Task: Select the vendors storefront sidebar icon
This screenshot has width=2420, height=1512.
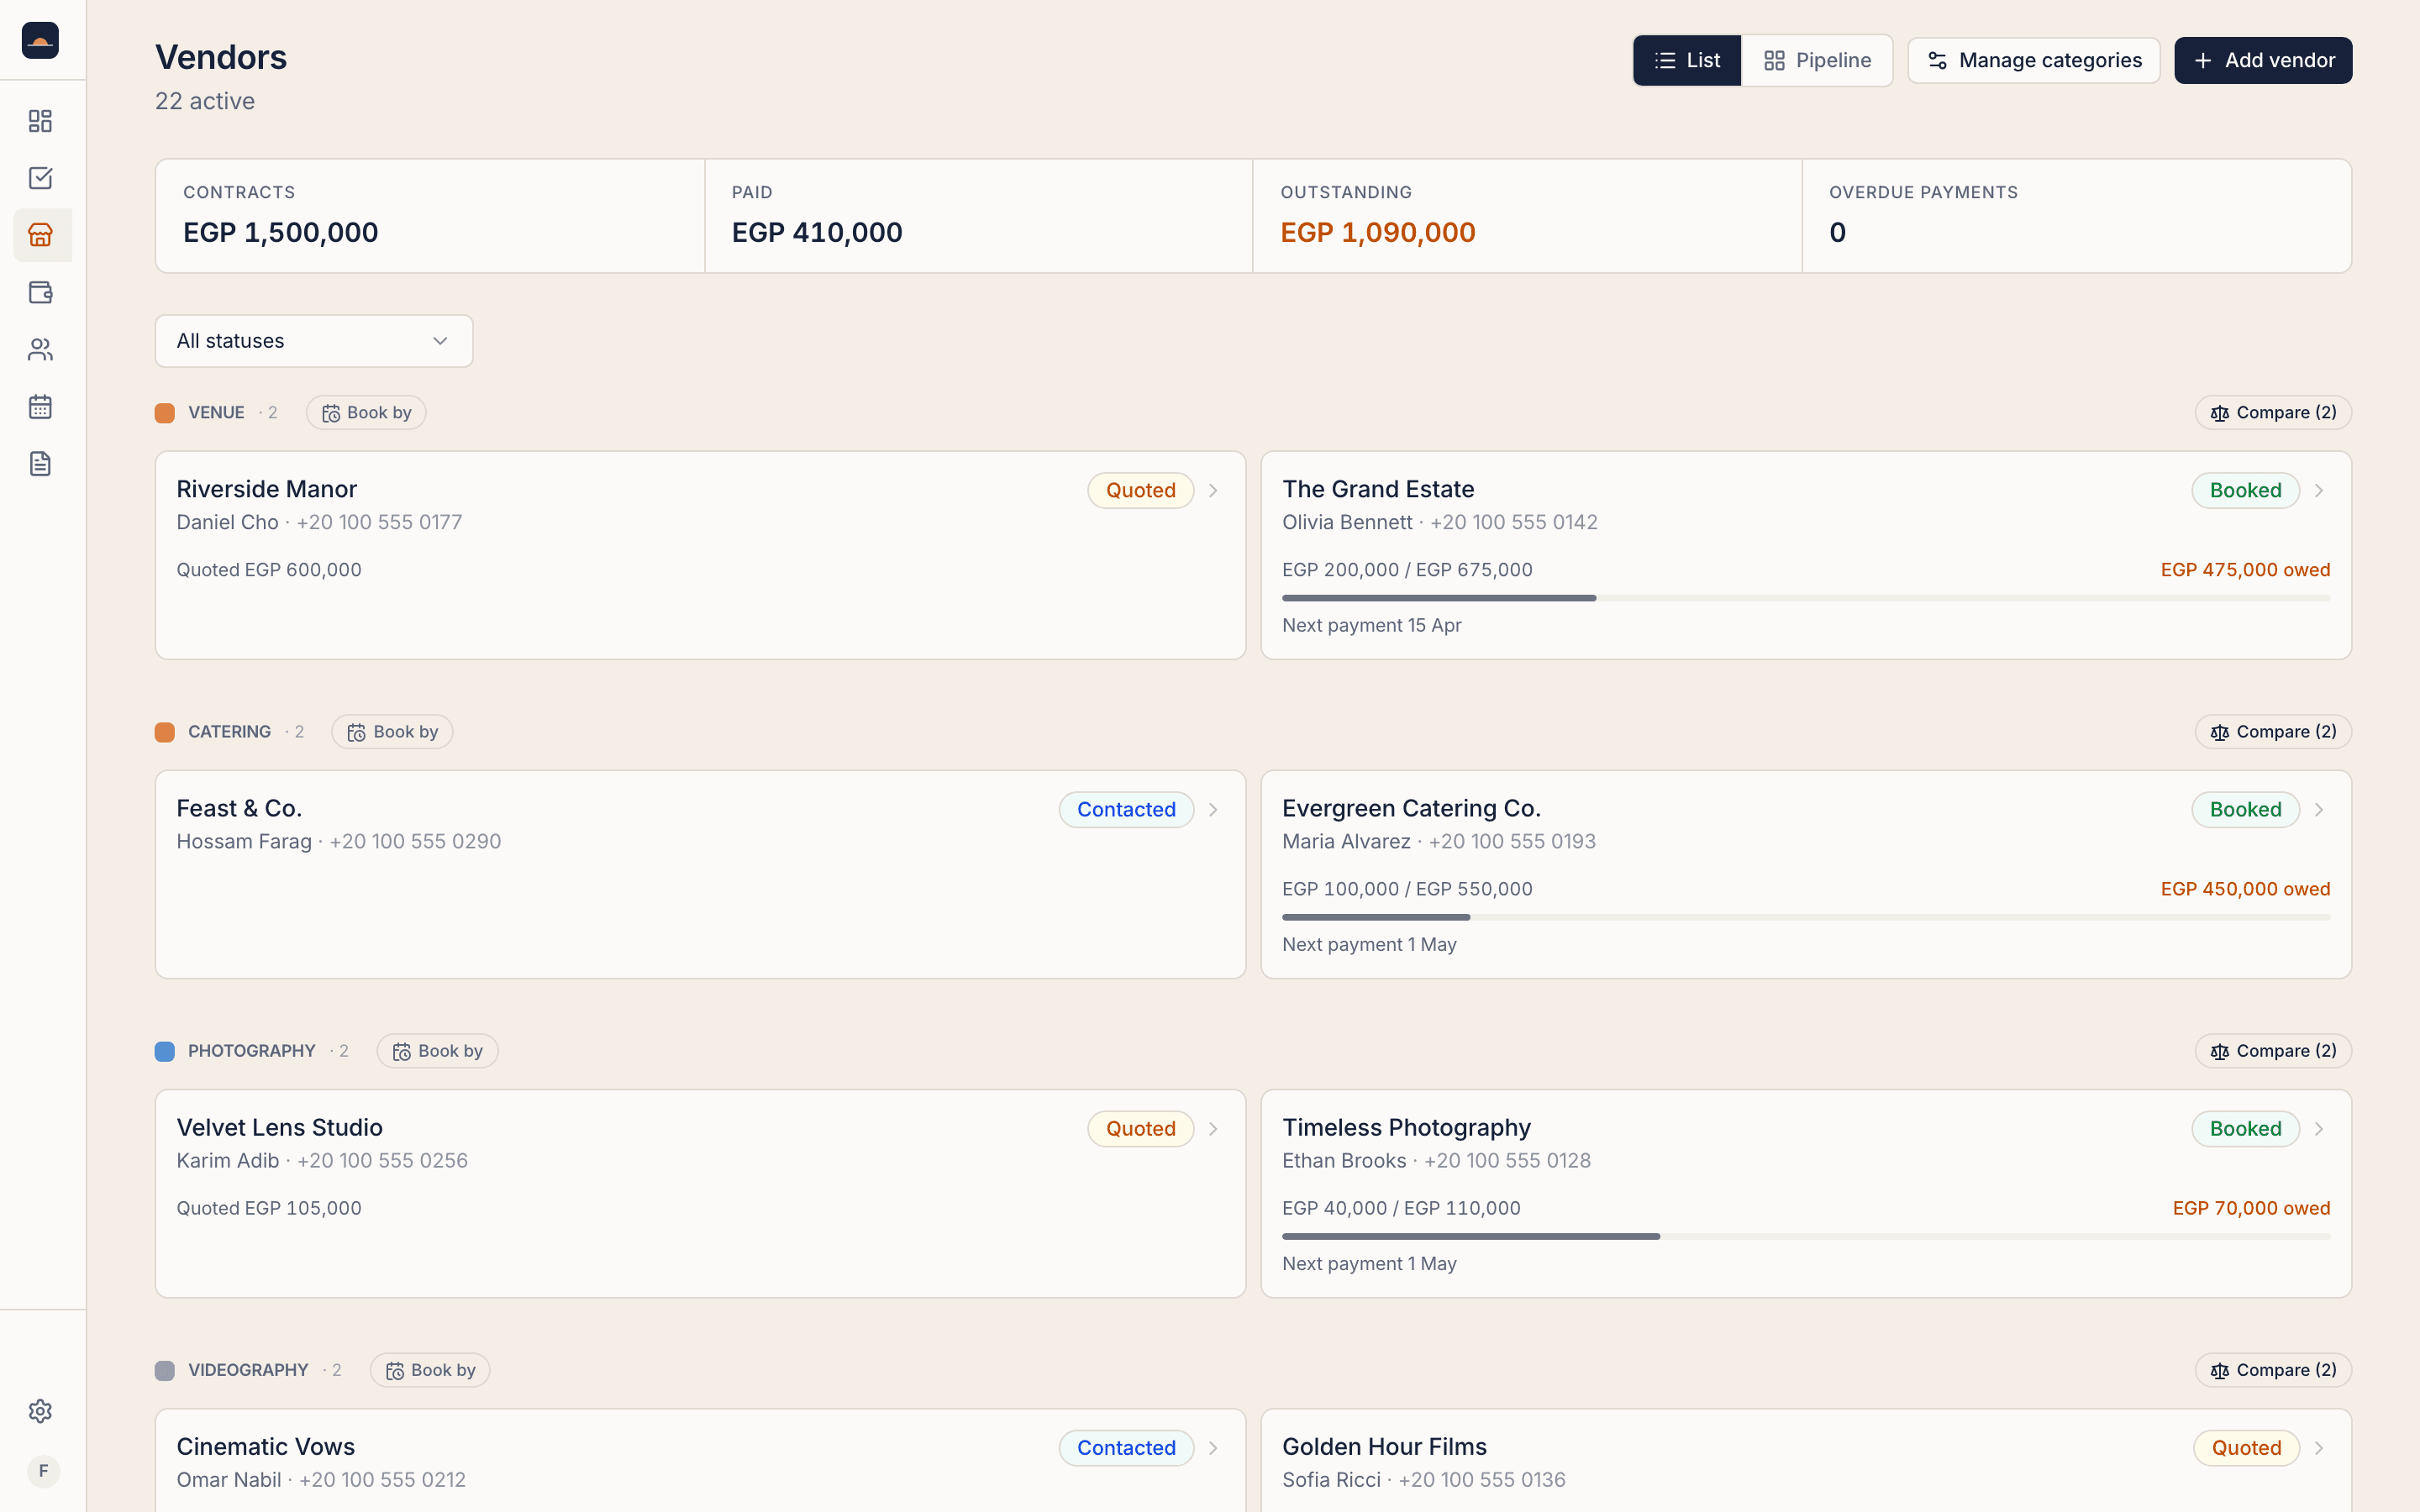Action: (x=40, y=235)
